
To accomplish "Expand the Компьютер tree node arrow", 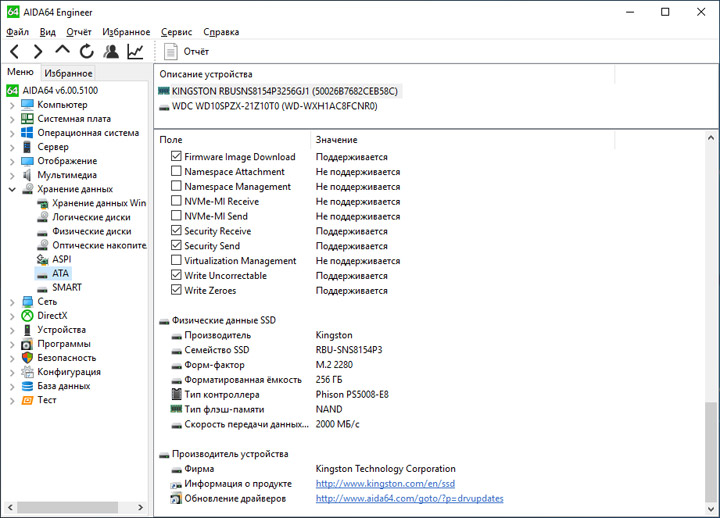I will tap(12, 105).
